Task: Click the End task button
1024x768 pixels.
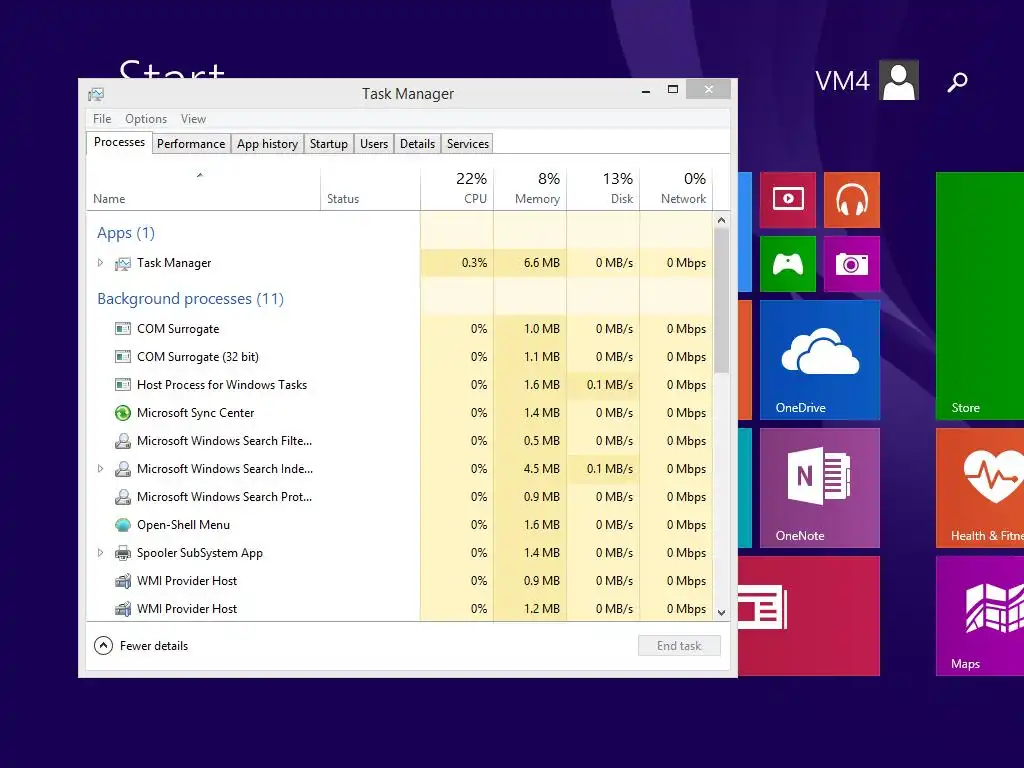Action: 679,646
